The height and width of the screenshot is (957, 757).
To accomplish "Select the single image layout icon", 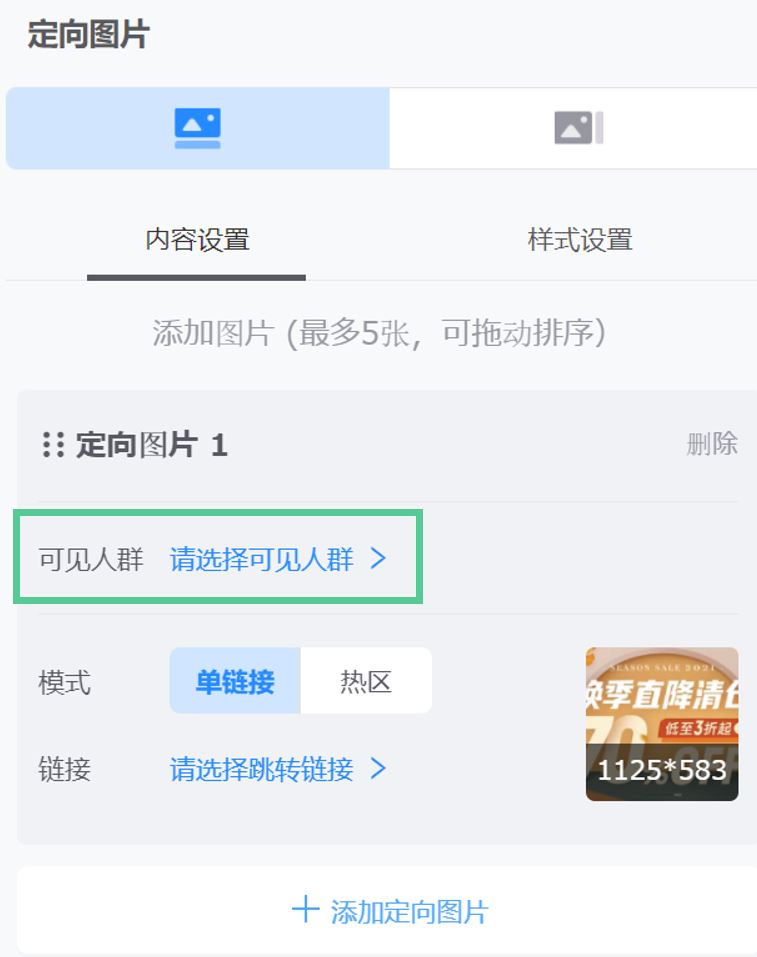I will [x=197, y=128].
